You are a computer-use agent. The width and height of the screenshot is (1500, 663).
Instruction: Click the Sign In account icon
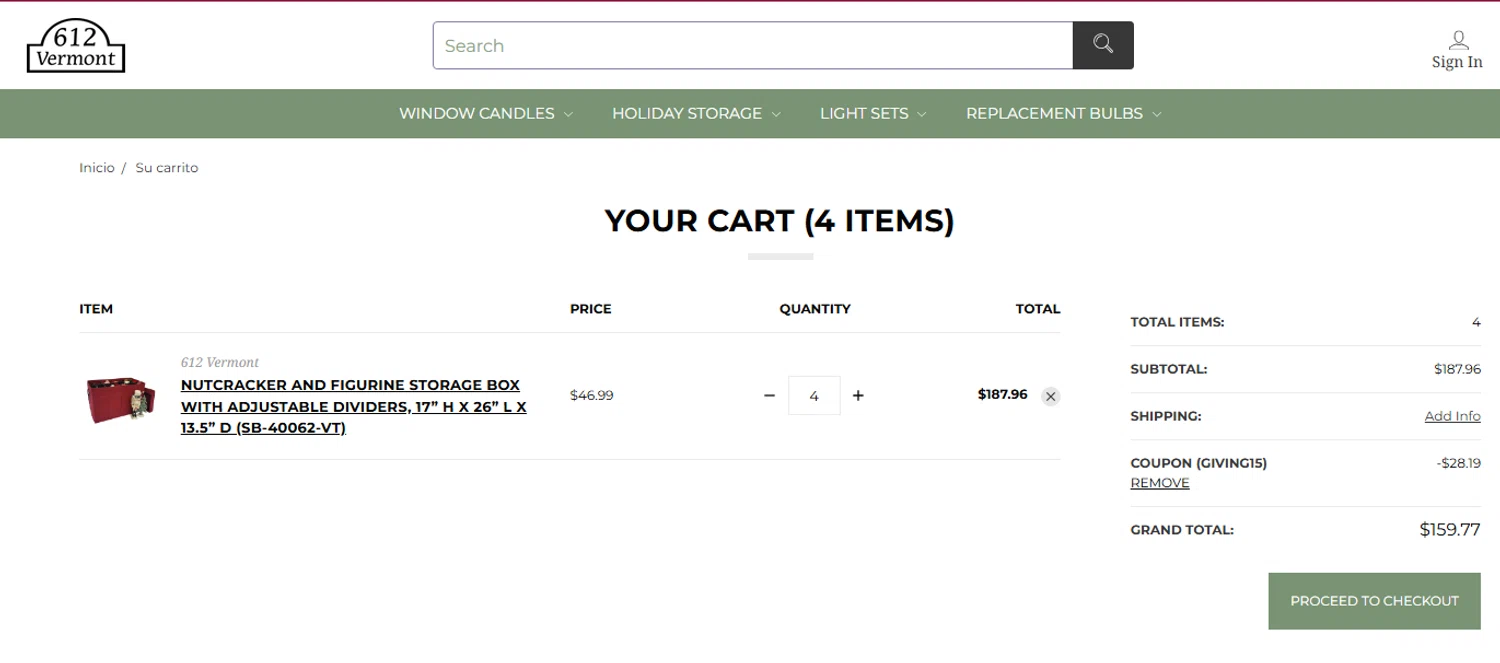(x=1458, y=40)
